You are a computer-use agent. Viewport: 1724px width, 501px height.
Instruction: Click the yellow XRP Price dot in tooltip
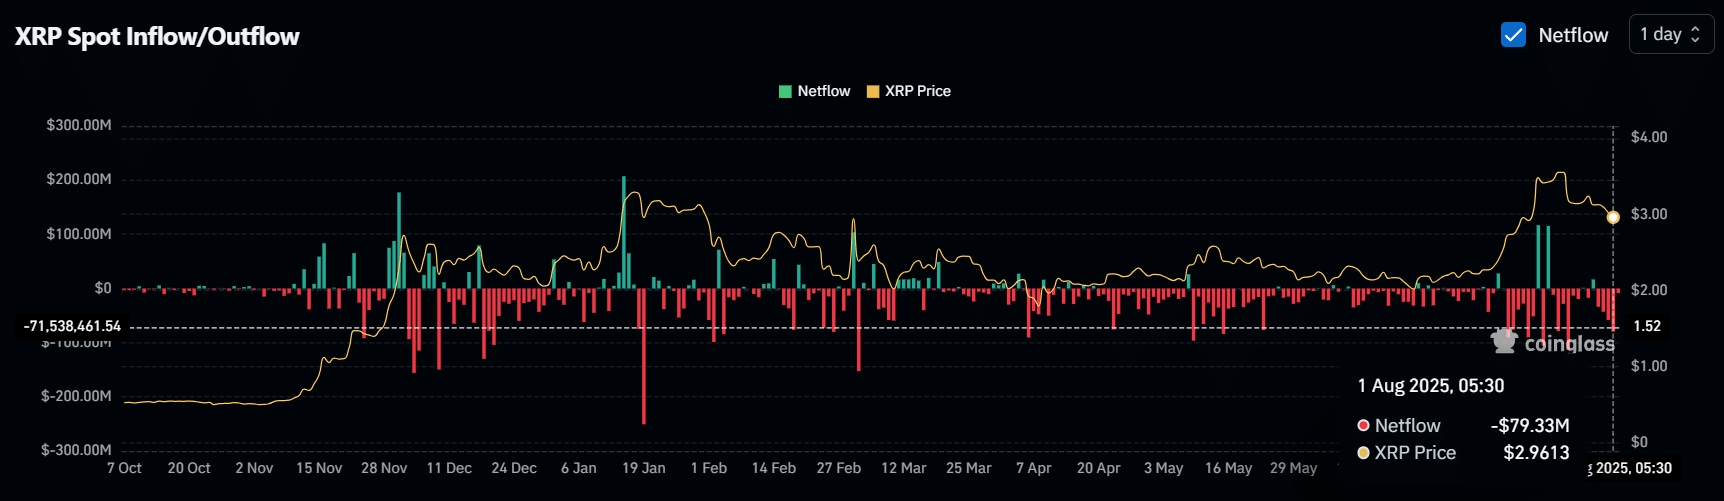pyautogui.click(x=1363, y=453)
